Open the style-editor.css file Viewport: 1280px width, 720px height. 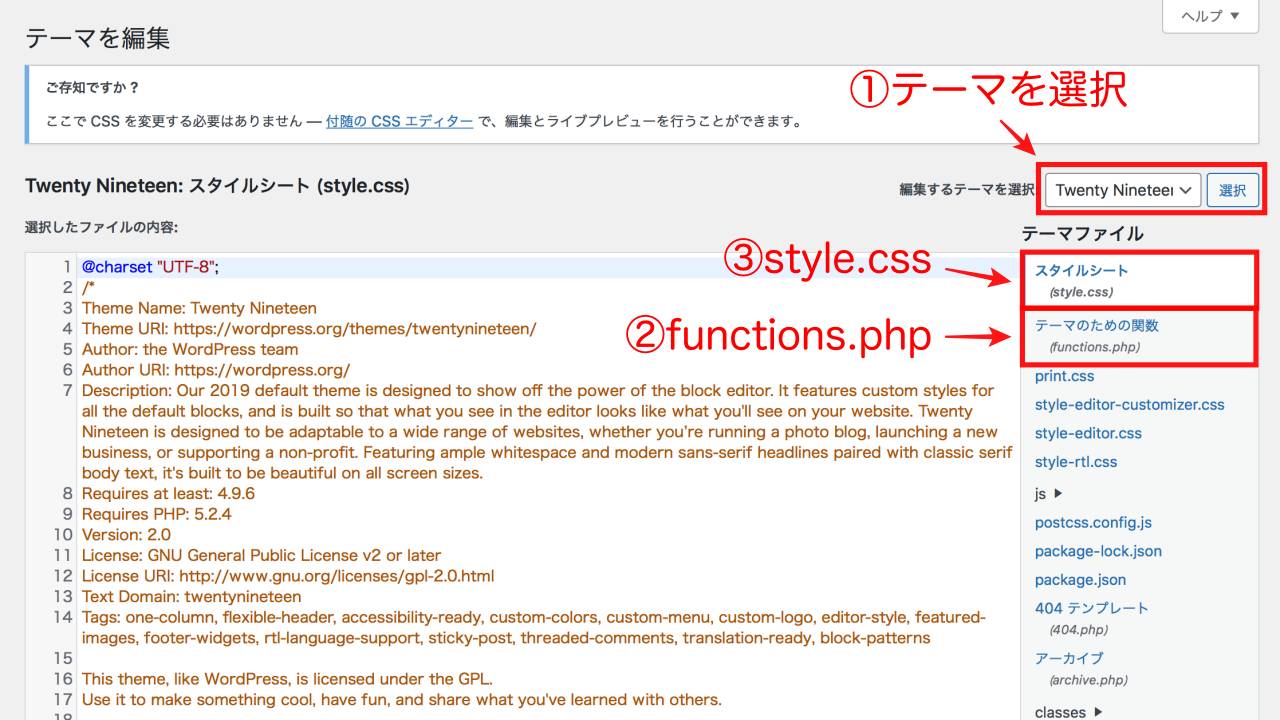click(x=1088, y=433)
